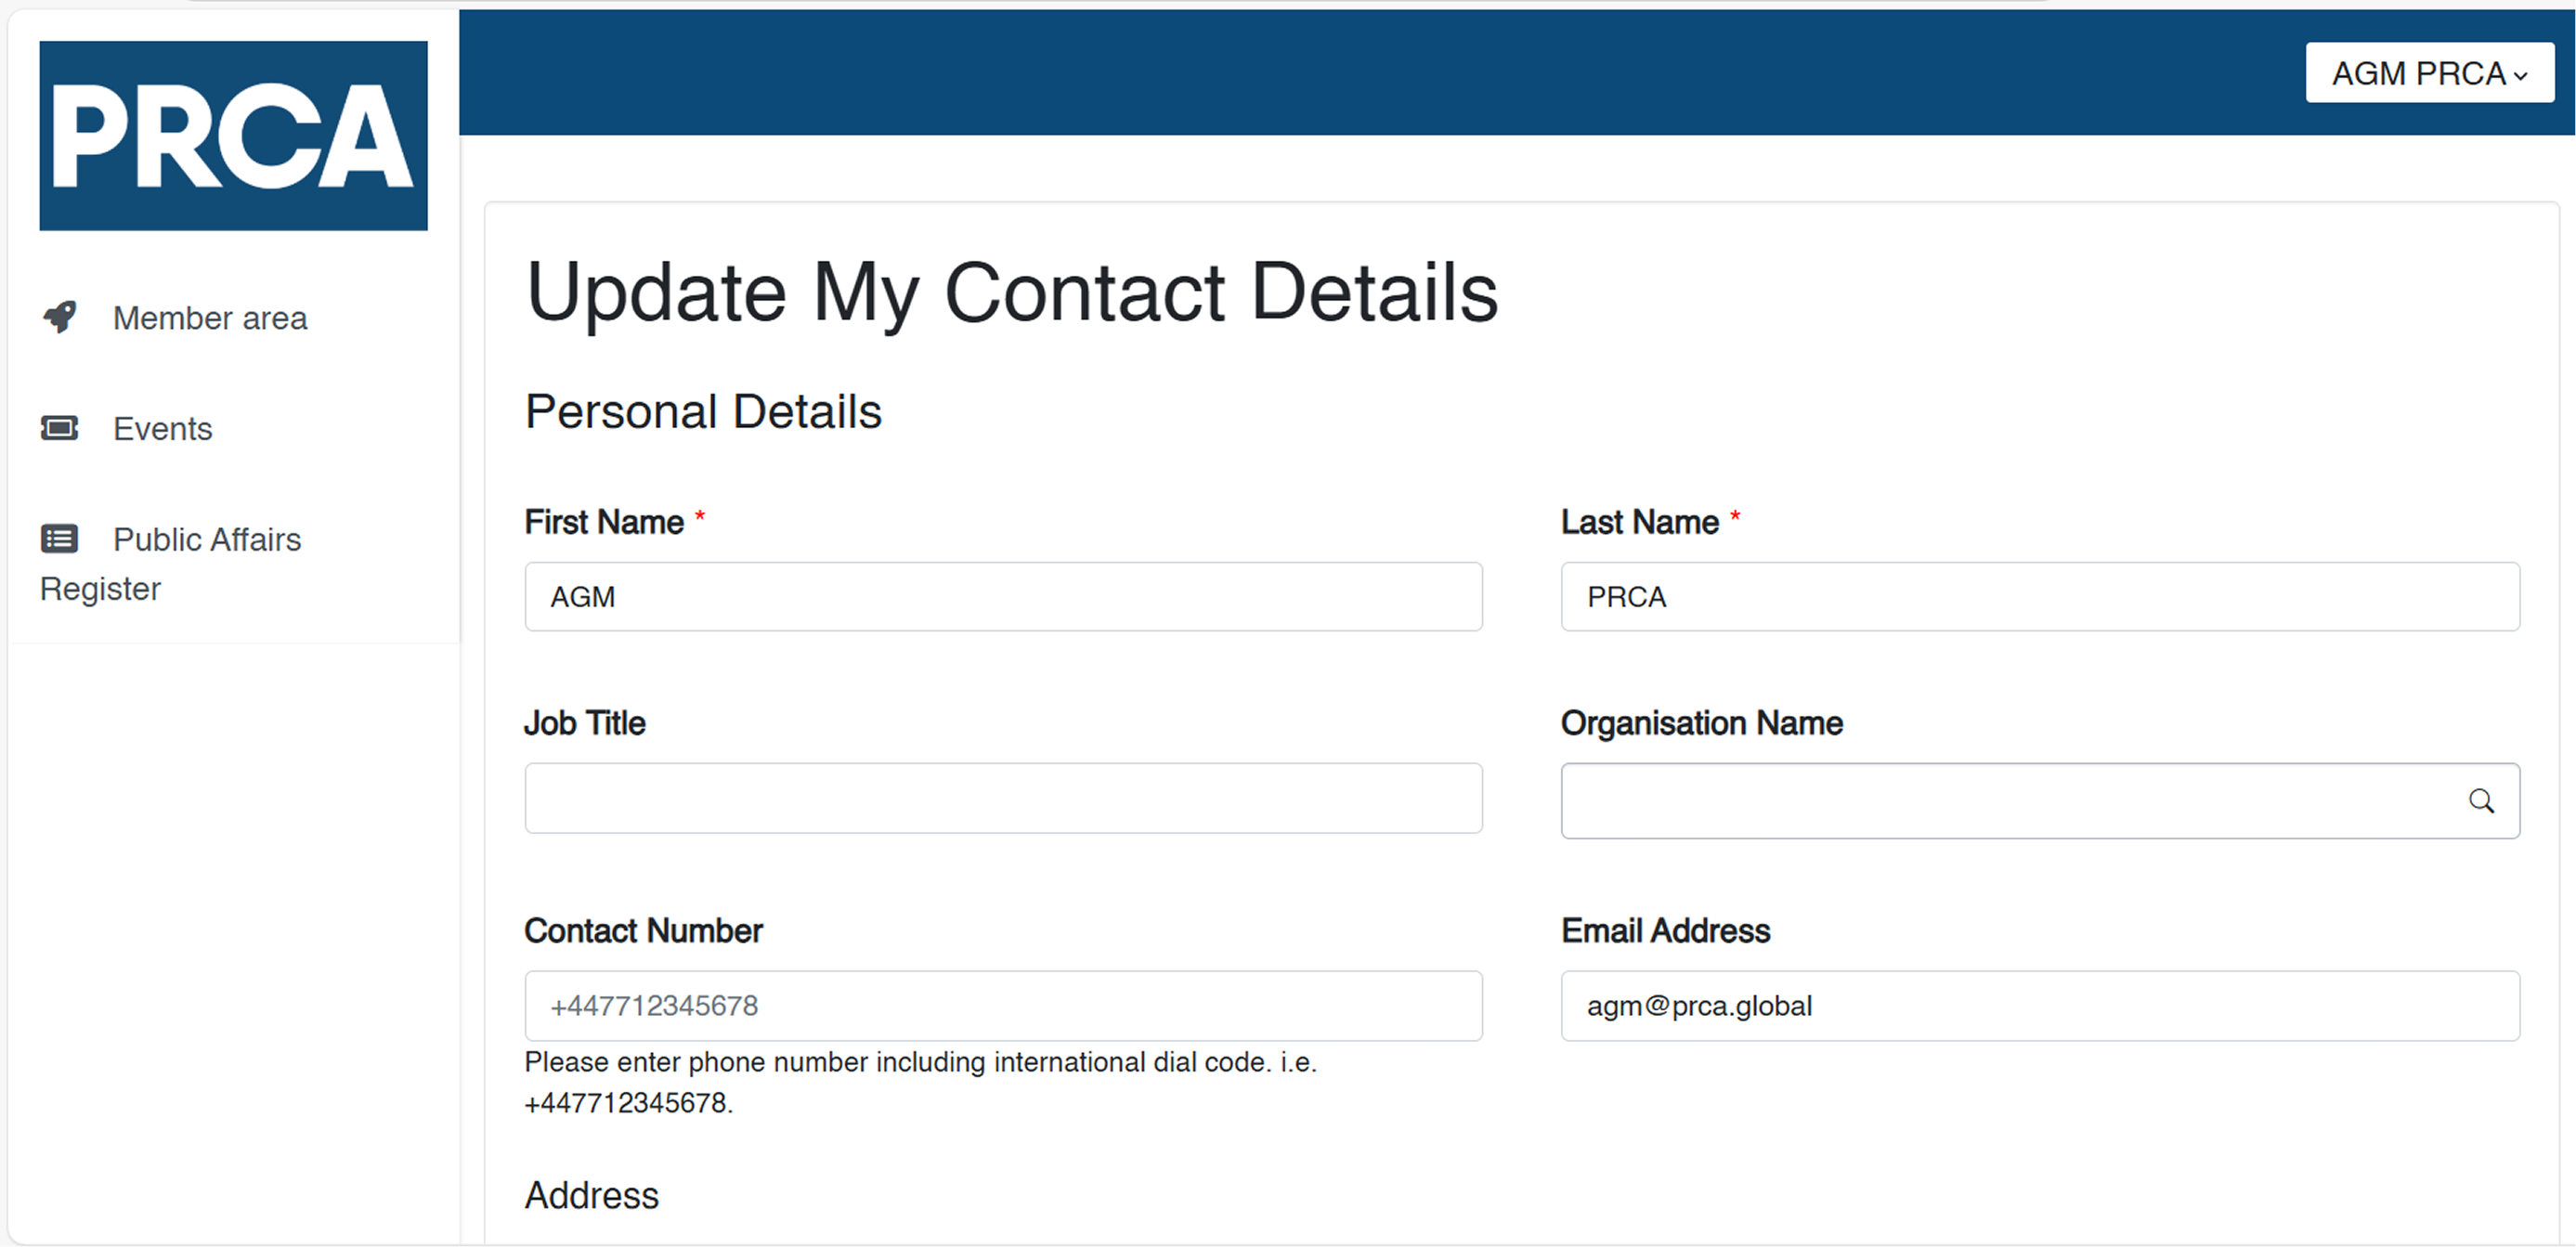Click the Email Address label

[x=1666, y=931]
